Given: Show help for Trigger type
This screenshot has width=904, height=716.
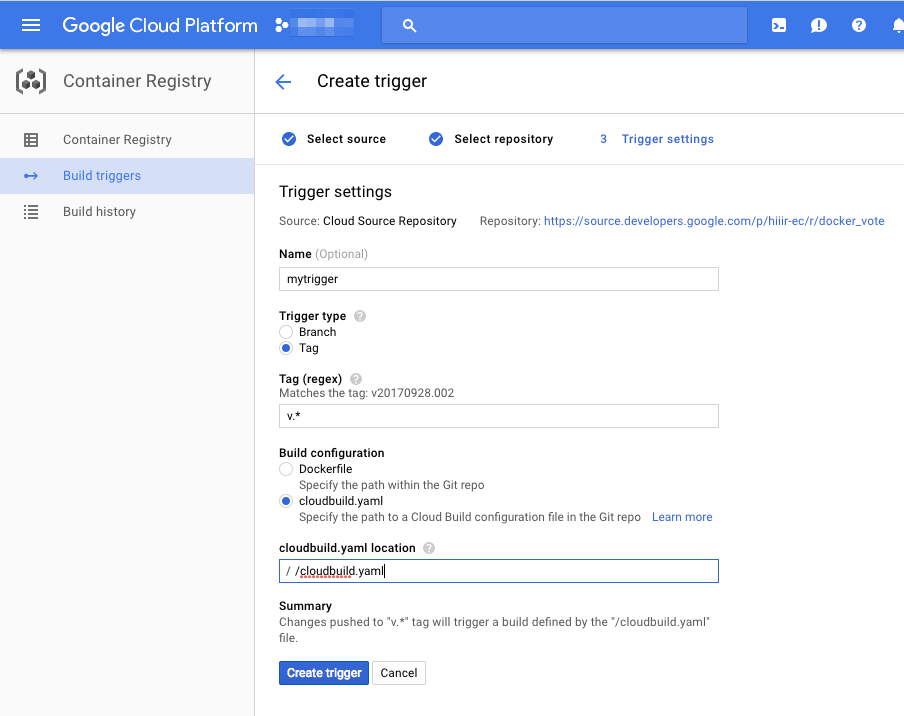Looking at the screenshot, I should 360,316.
